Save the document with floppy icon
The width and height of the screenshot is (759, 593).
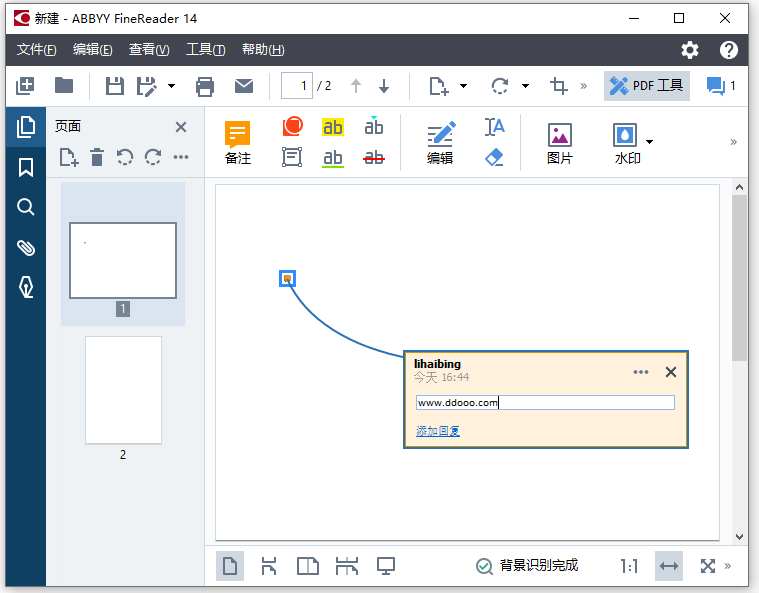click(x=115, y=86)
